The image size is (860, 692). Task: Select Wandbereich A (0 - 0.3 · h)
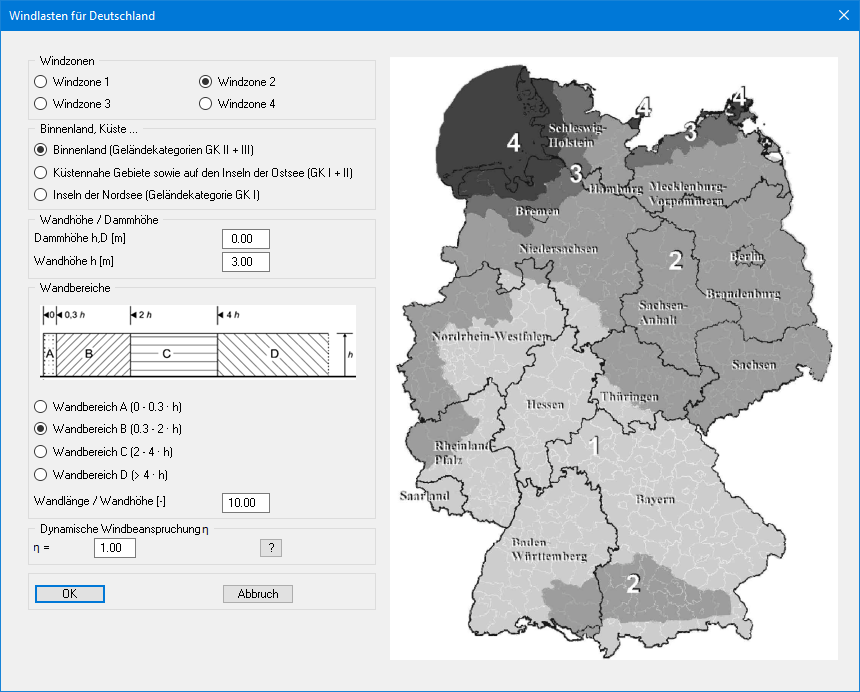(40, 405)
